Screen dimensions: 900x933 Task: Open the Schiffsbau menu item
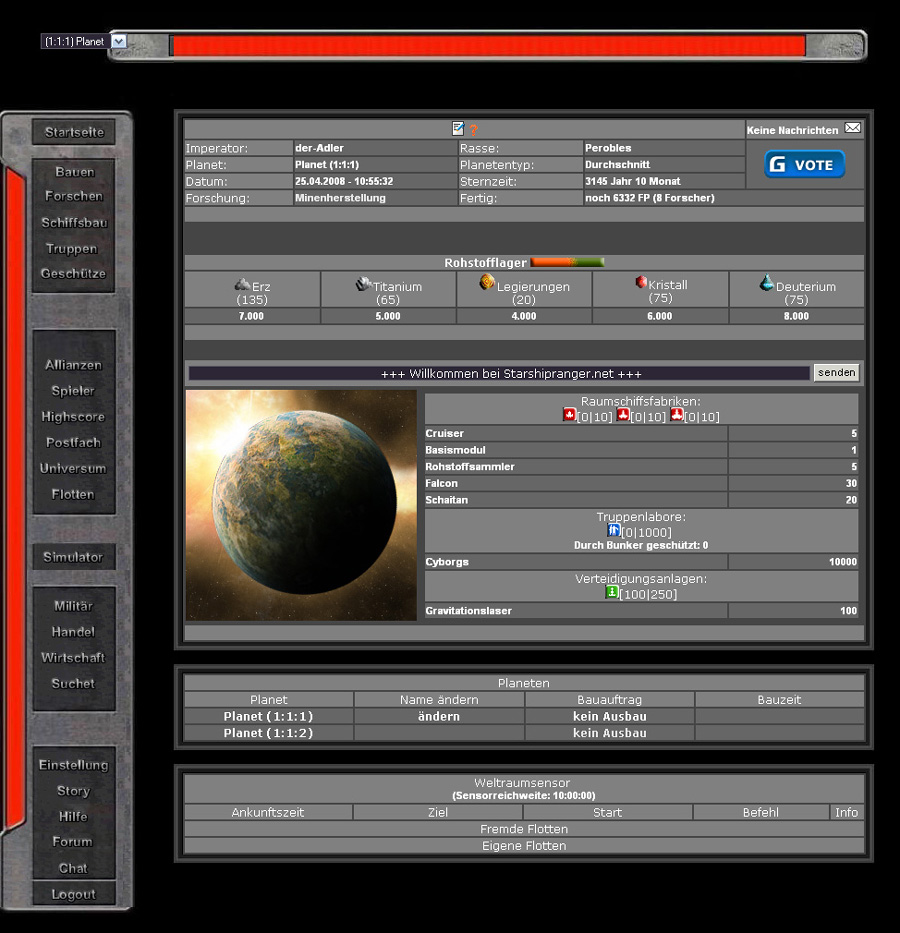(x=73, y=222)
